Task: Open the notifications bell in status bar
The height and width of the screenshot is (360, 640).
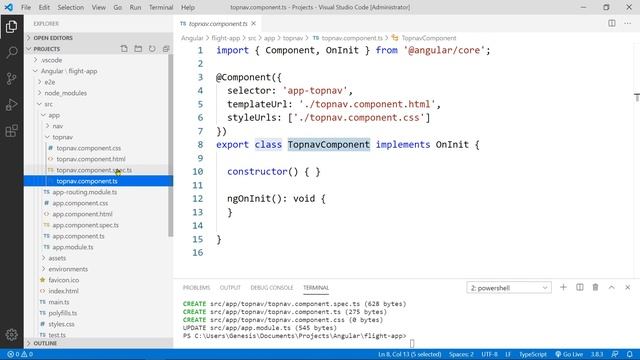Action: pos(630,354)
